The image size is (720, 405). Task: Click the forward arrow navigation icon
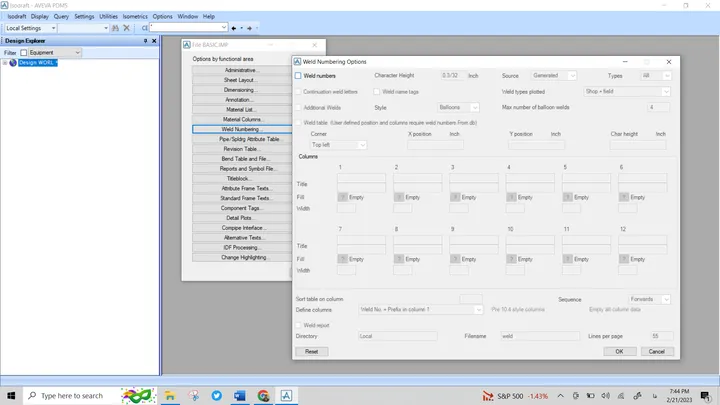tap(249, 28)
